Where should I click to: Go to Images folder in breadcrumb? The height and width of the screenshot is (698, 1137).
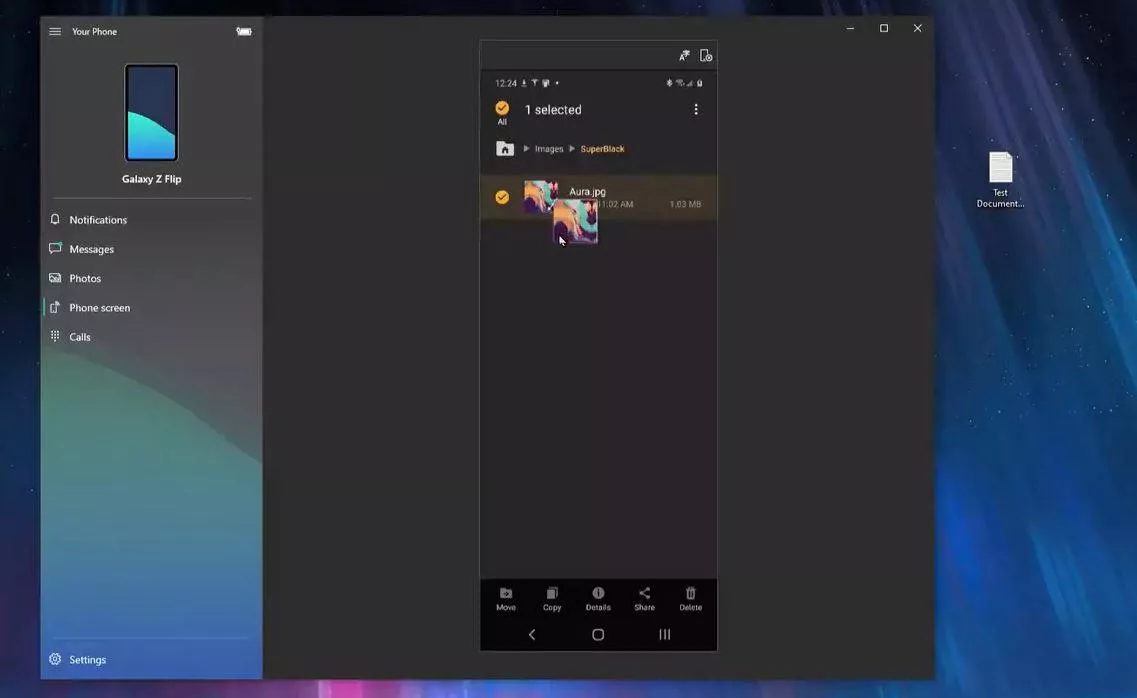coord(549,149)
